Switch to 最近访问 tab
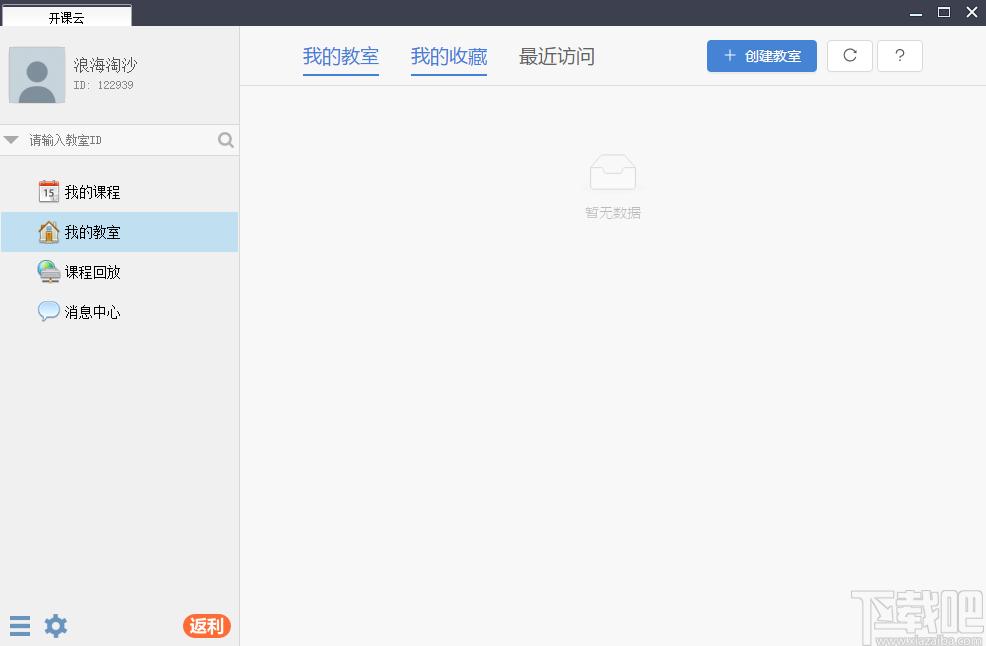The image size is (986, 646). [557, 57]
